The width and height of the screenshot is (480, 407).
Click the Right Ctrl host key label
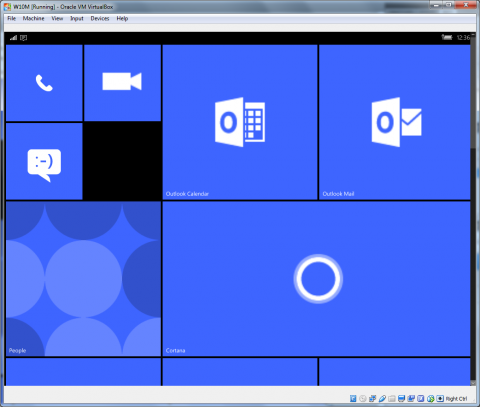(456, 399)
